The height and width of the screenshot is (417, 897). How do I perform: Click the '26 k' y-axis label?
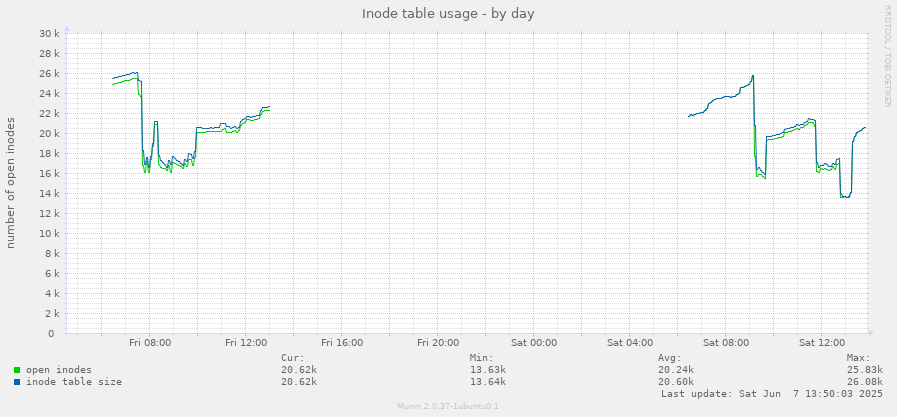[x=49, y=74]
